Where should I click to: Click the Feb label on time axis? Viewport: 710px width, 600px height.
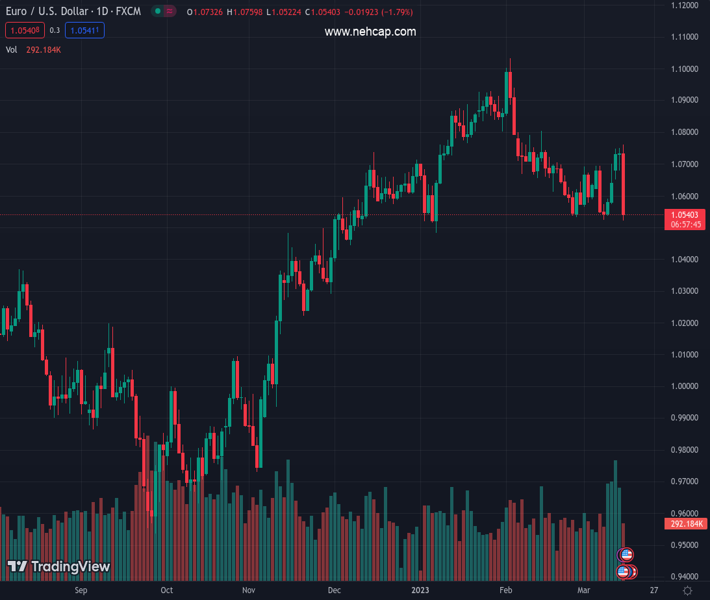506,591
